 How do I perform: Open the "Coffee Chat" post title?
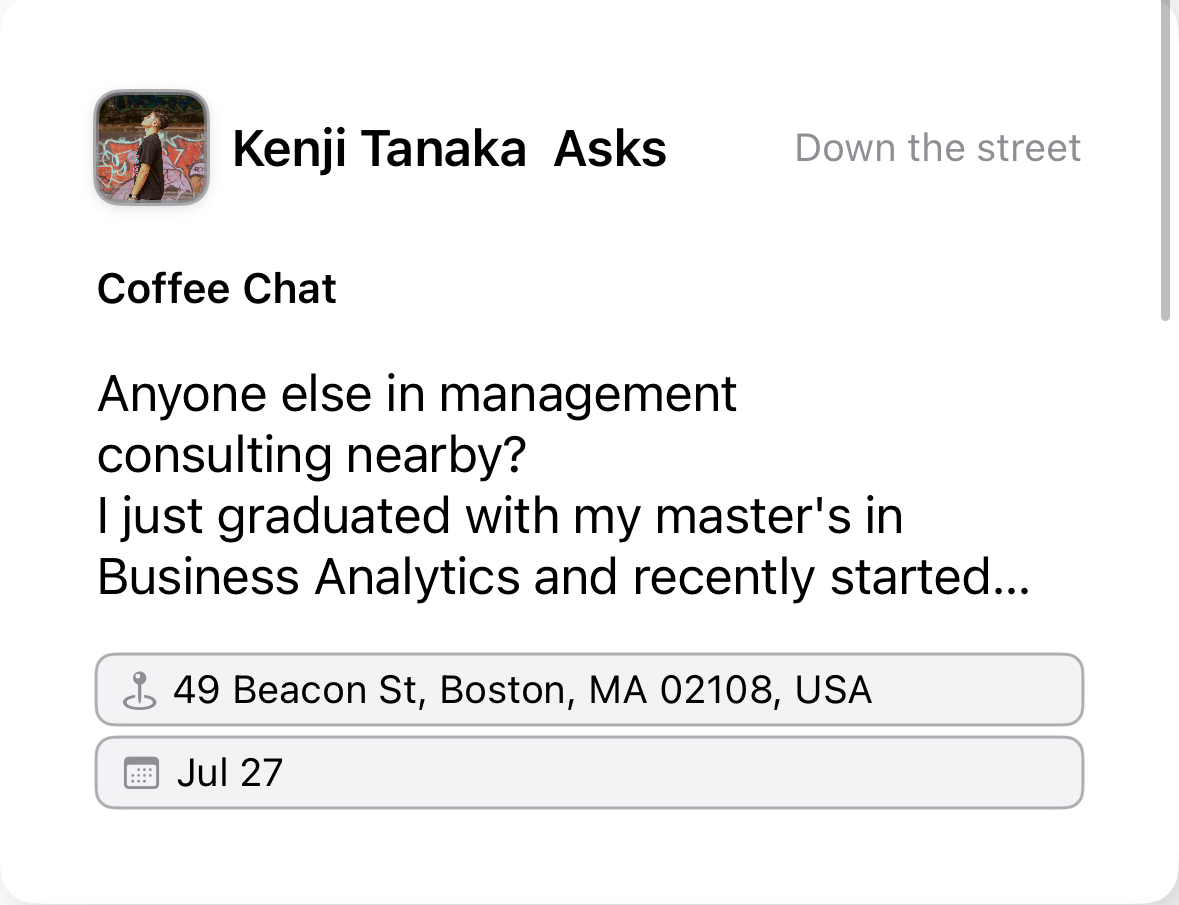tap(217, 290)
